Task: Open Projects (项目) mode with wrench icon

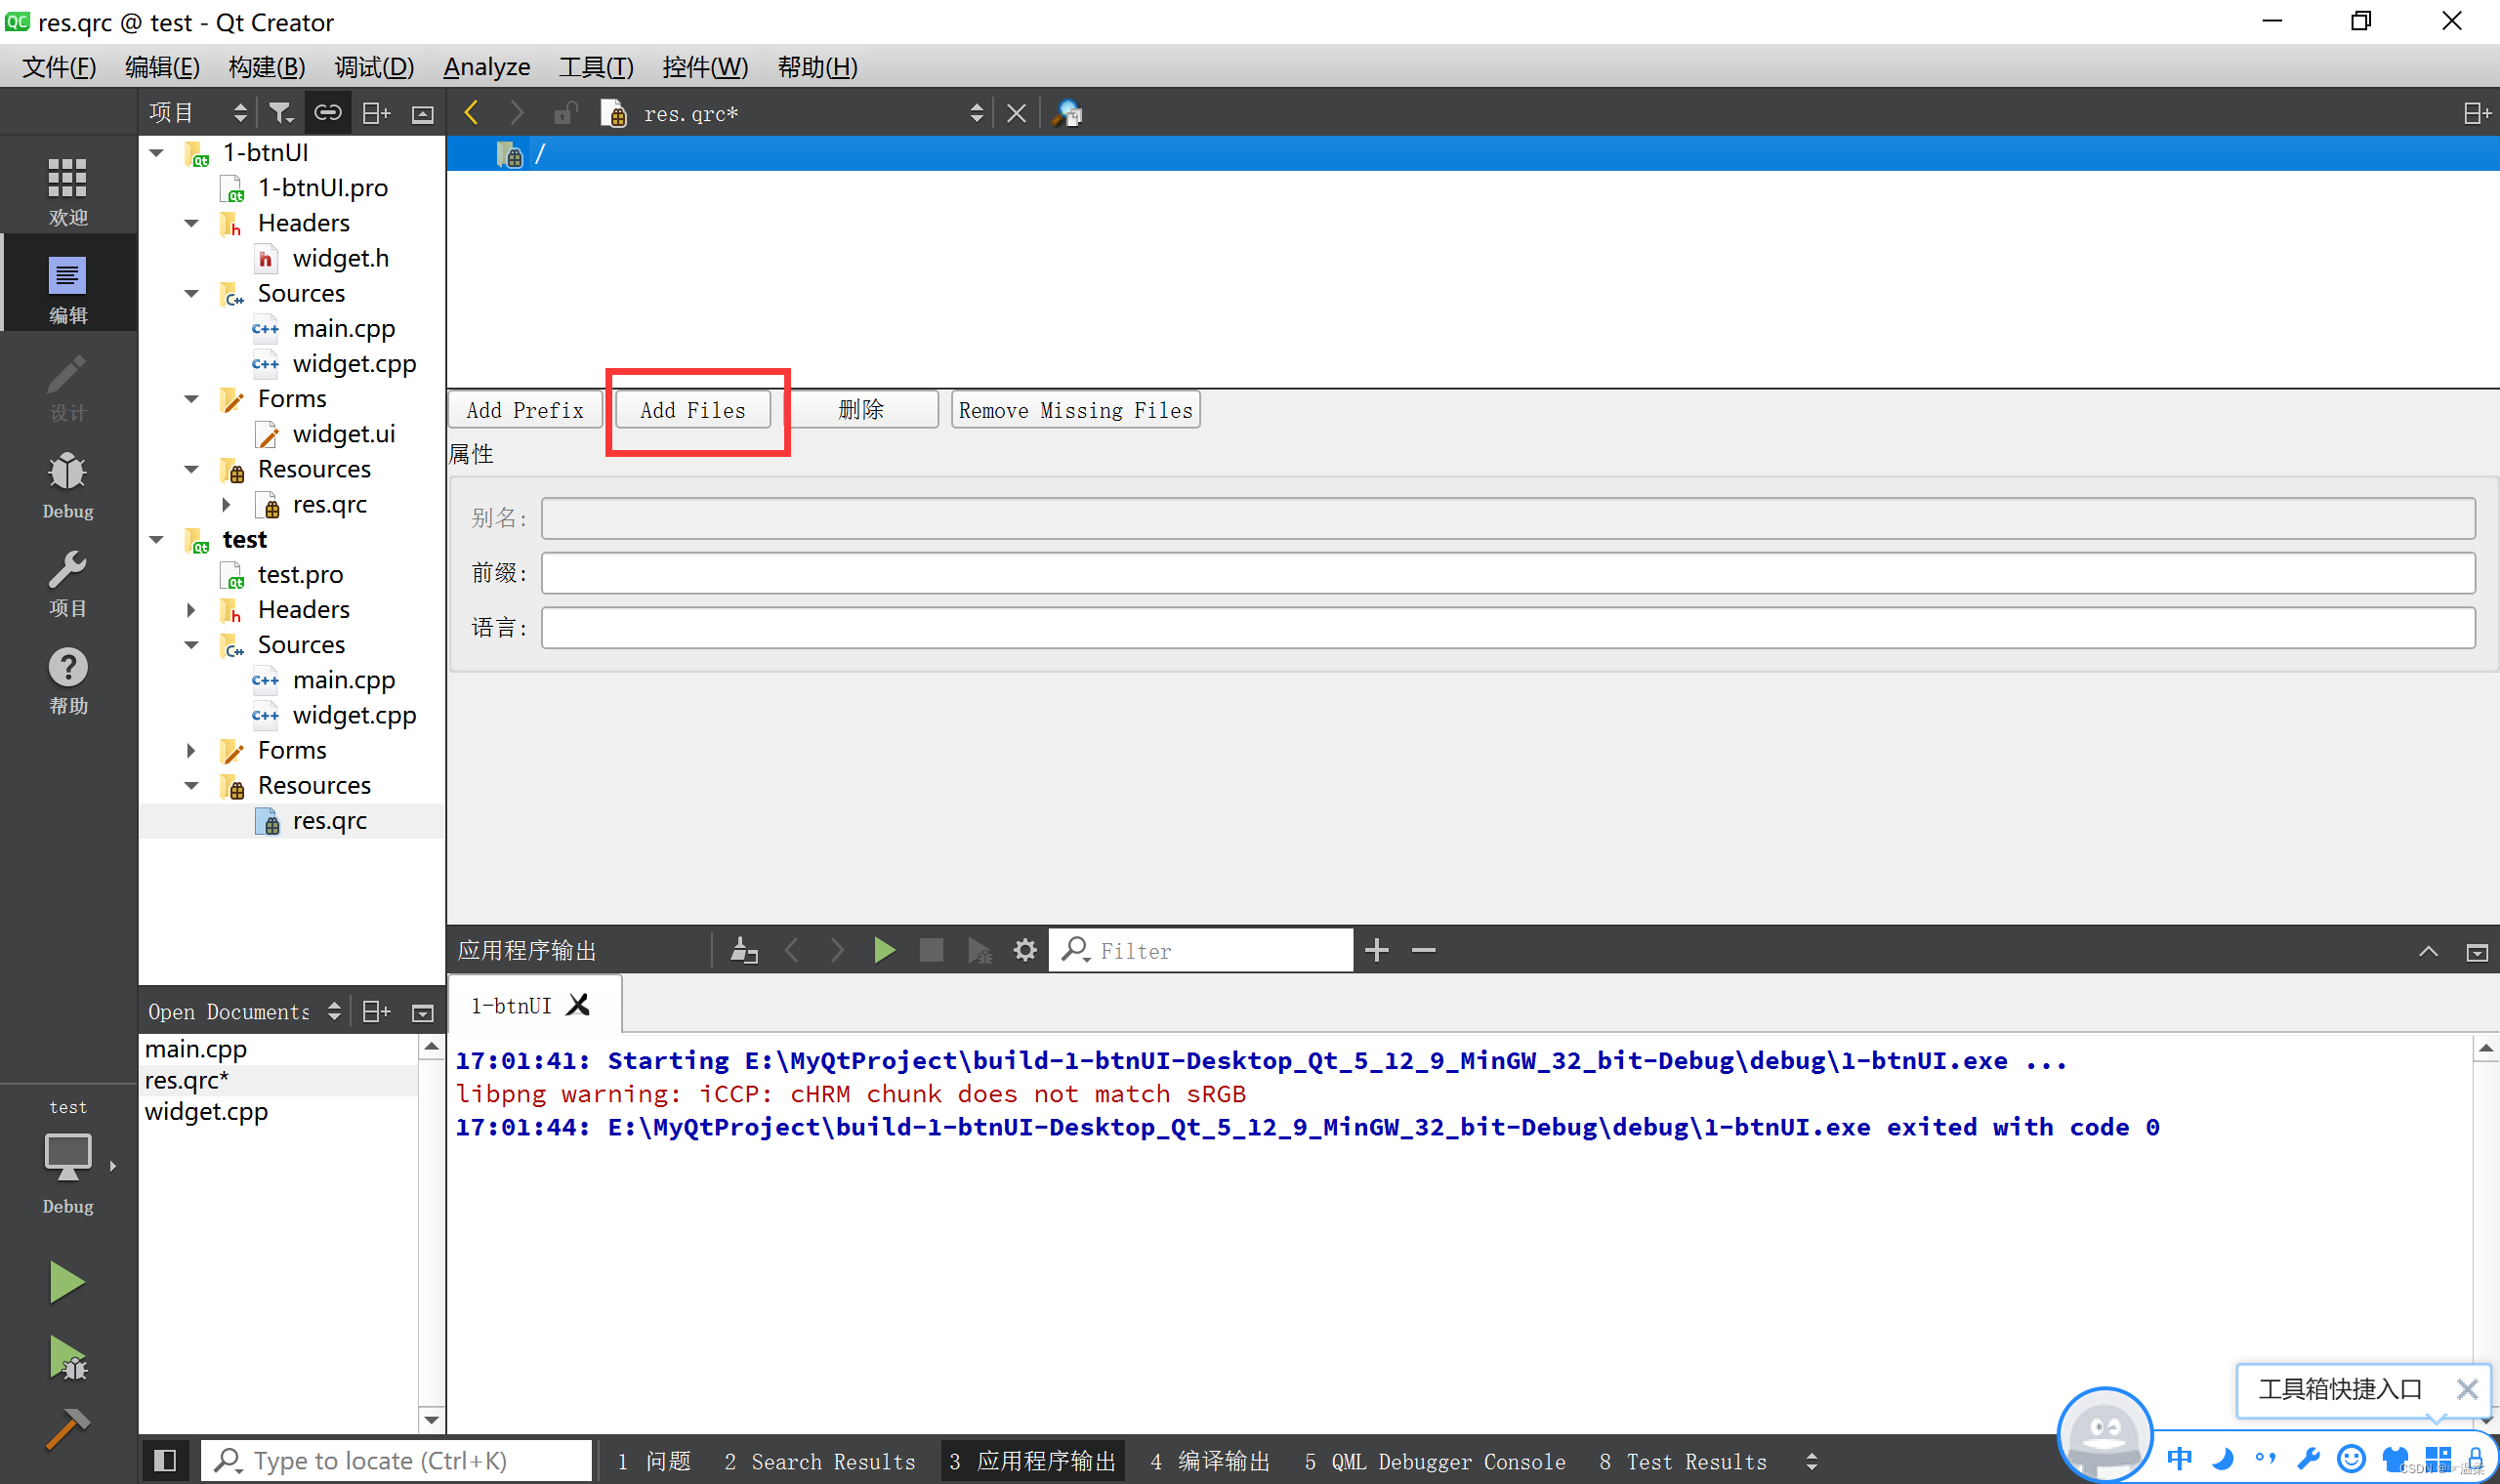Action: click(68, 582)
